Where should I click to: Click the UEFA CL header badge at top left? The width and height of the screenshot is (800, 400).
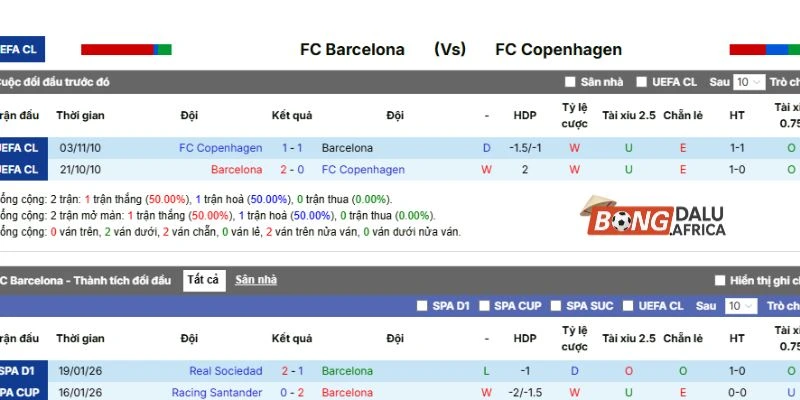coord(22,49)
